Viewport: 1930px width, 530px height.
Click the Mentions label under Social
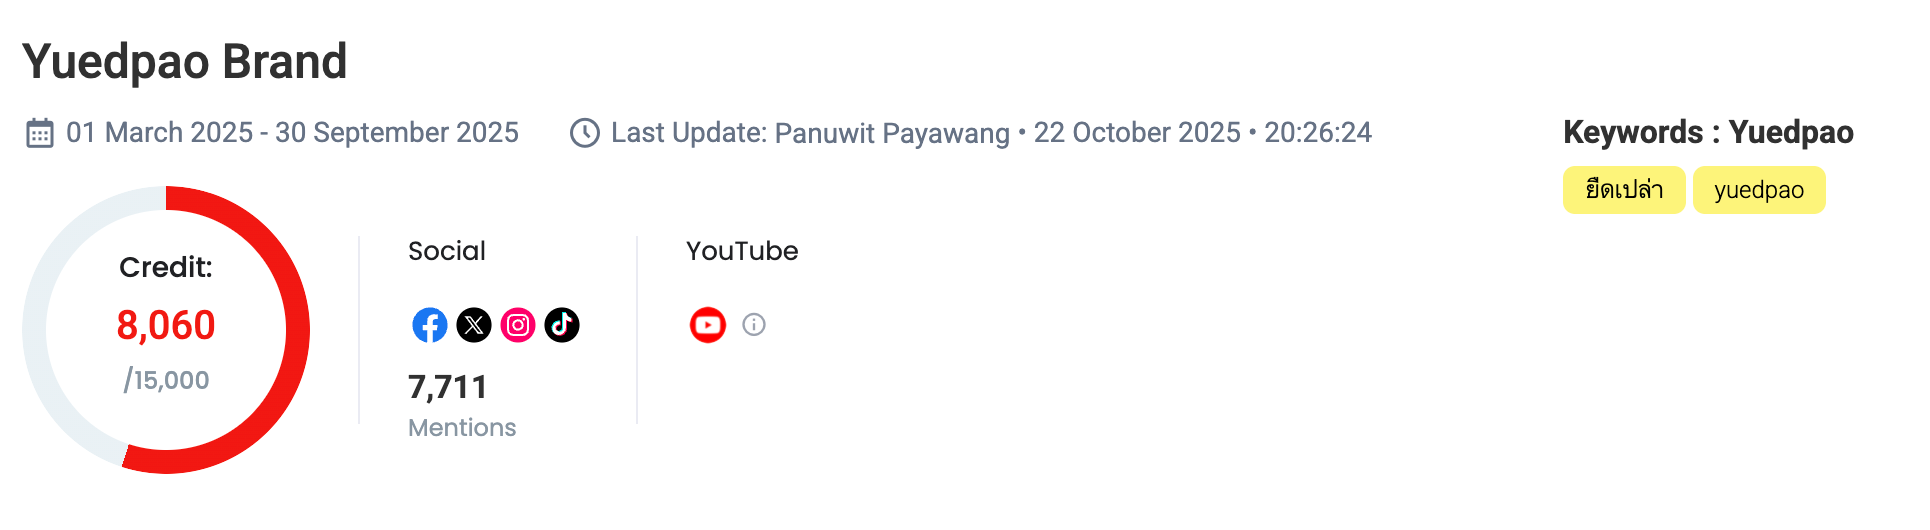462,428
